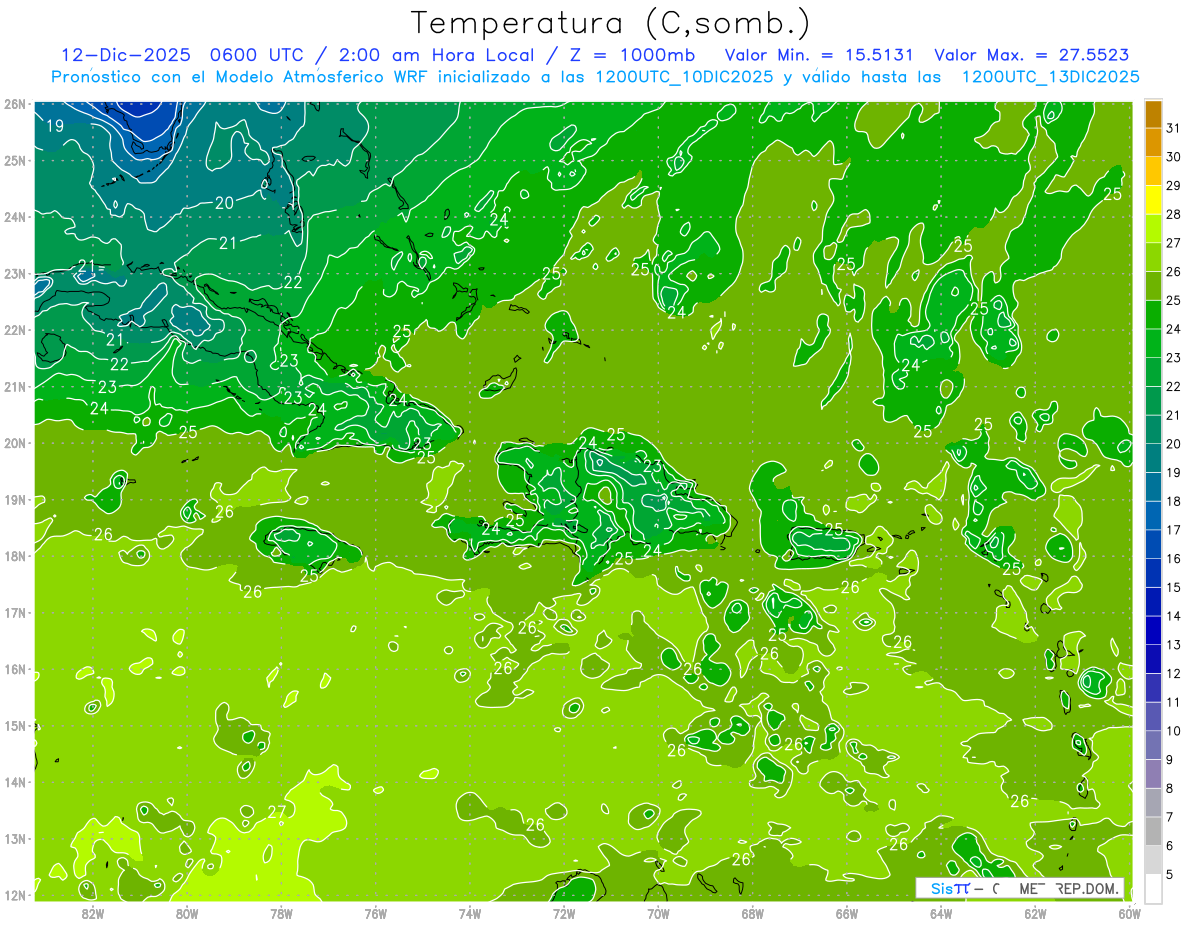Click the "72W" longitude axis label
Screen dimensions: 1200x927
564,913
